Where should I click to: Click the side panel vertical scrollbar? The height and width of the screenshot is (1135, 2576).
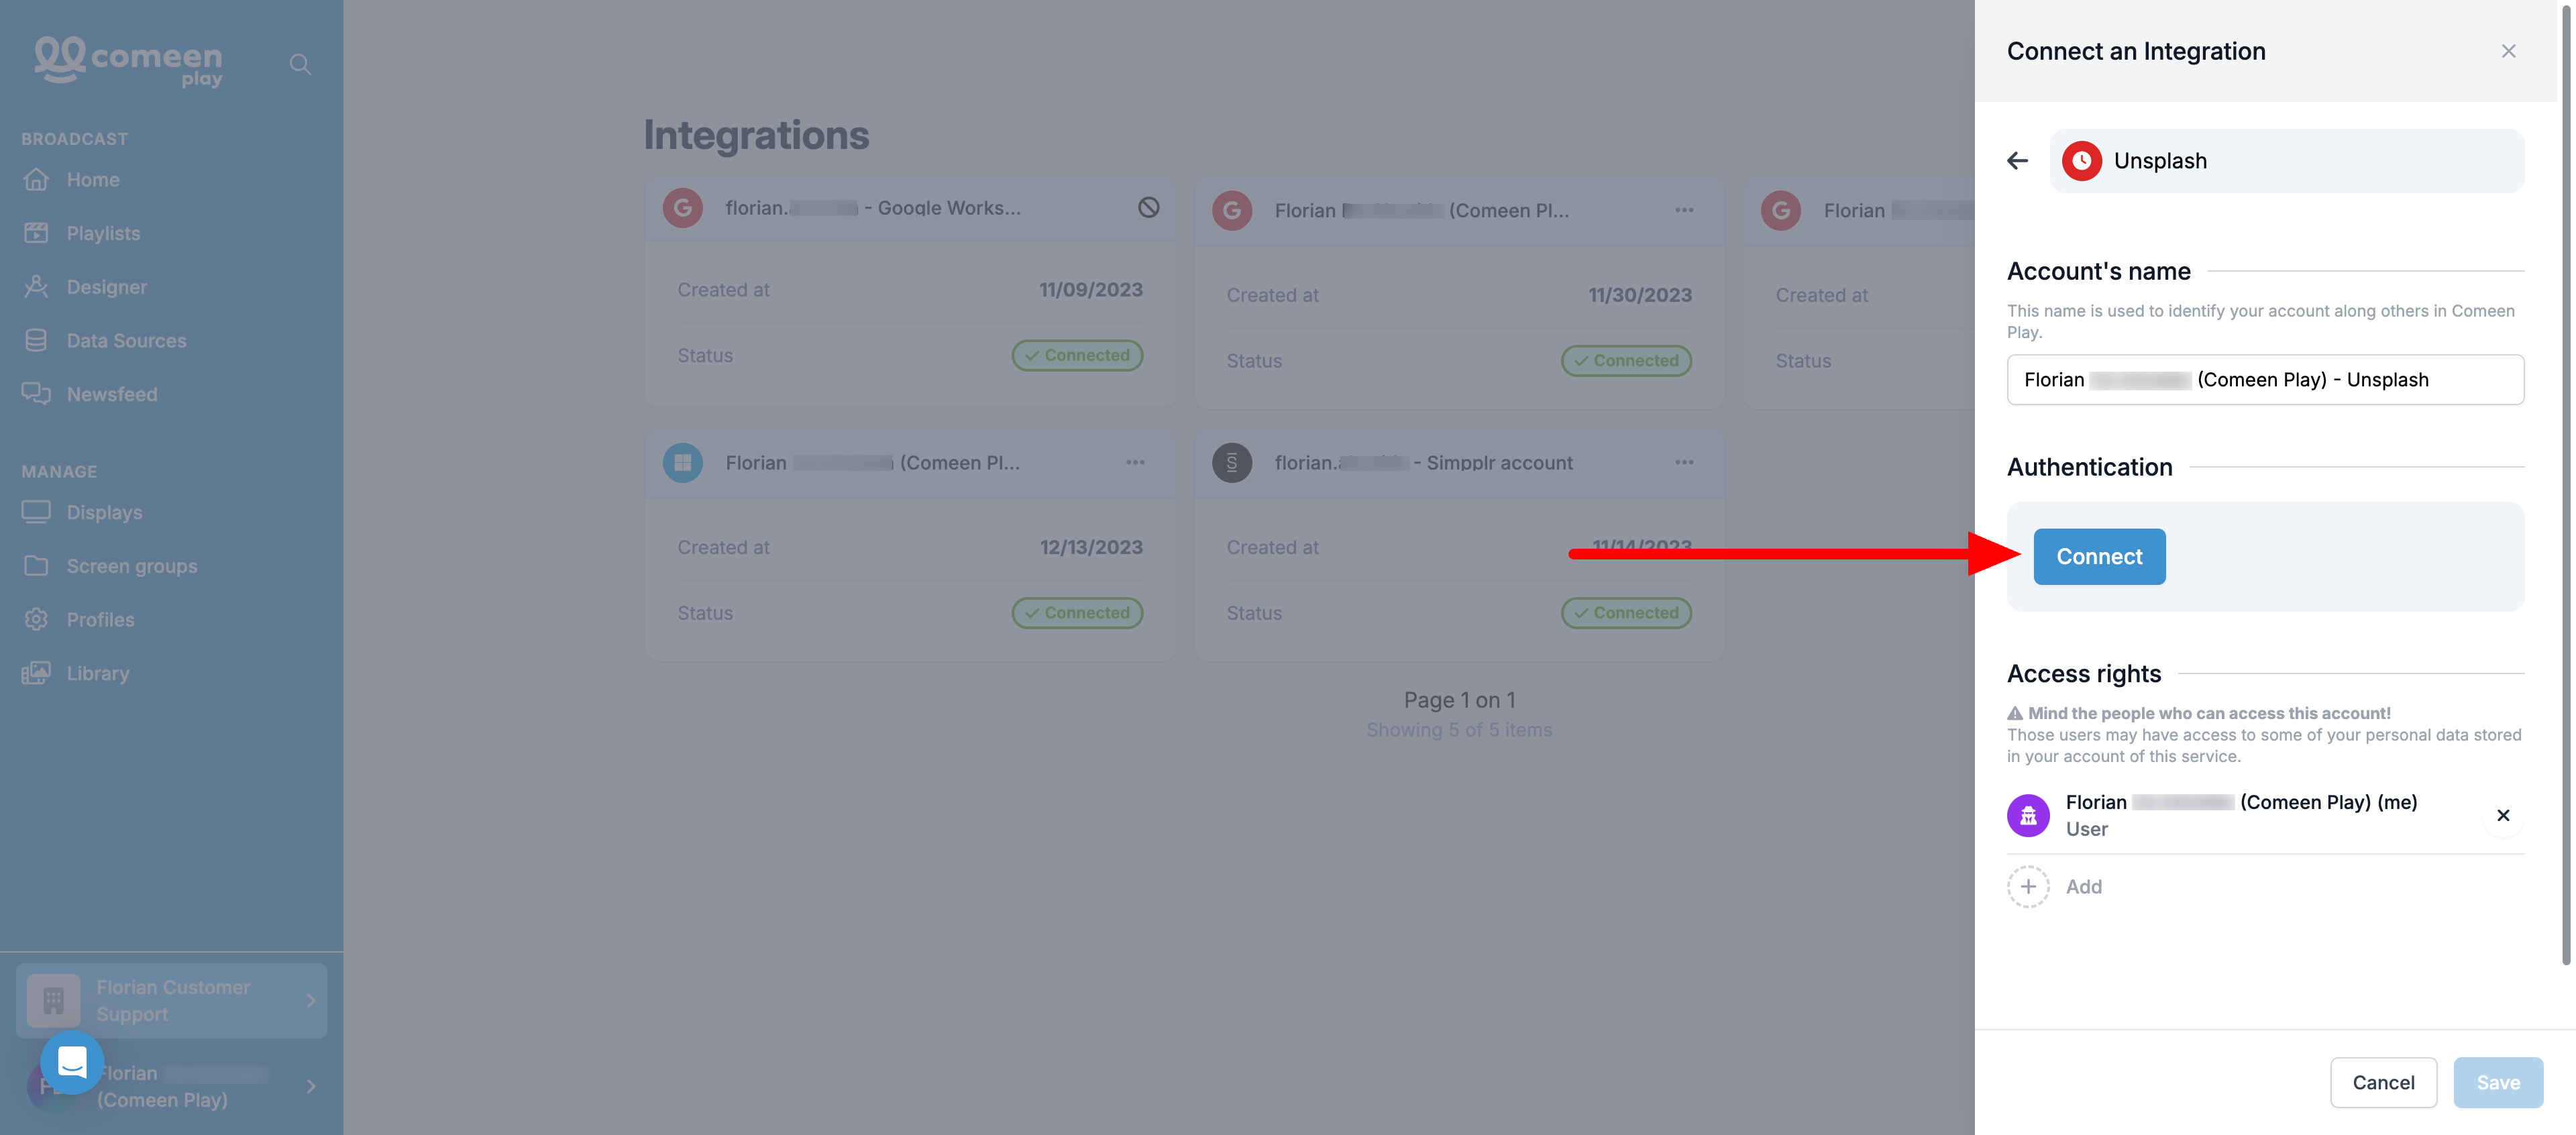click(x=2566, y=485)
